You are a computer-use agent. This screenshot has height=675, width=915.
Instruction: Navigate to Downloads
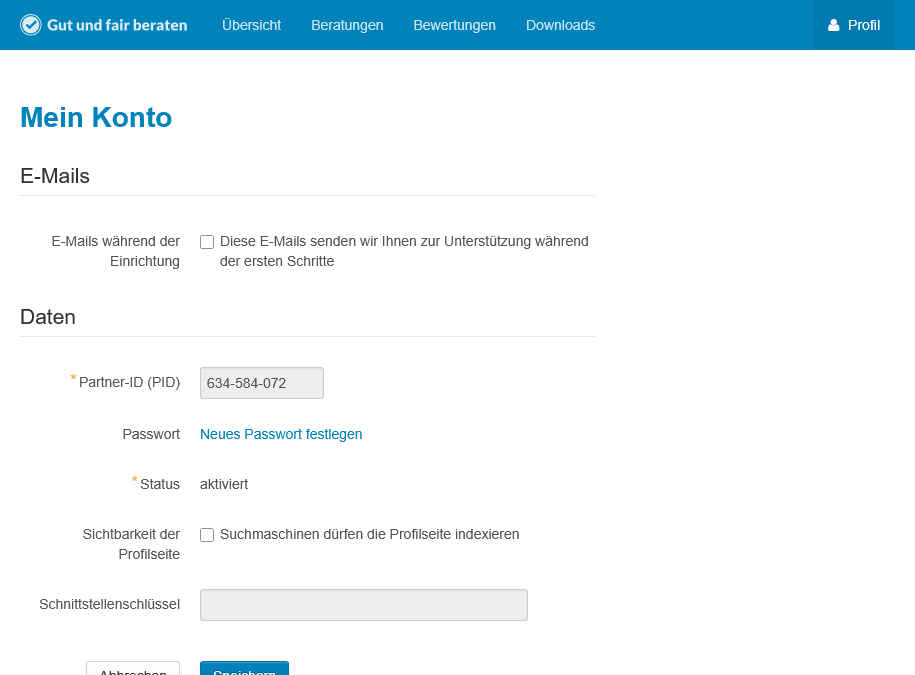pyautogui.click(x=560, y=25)
